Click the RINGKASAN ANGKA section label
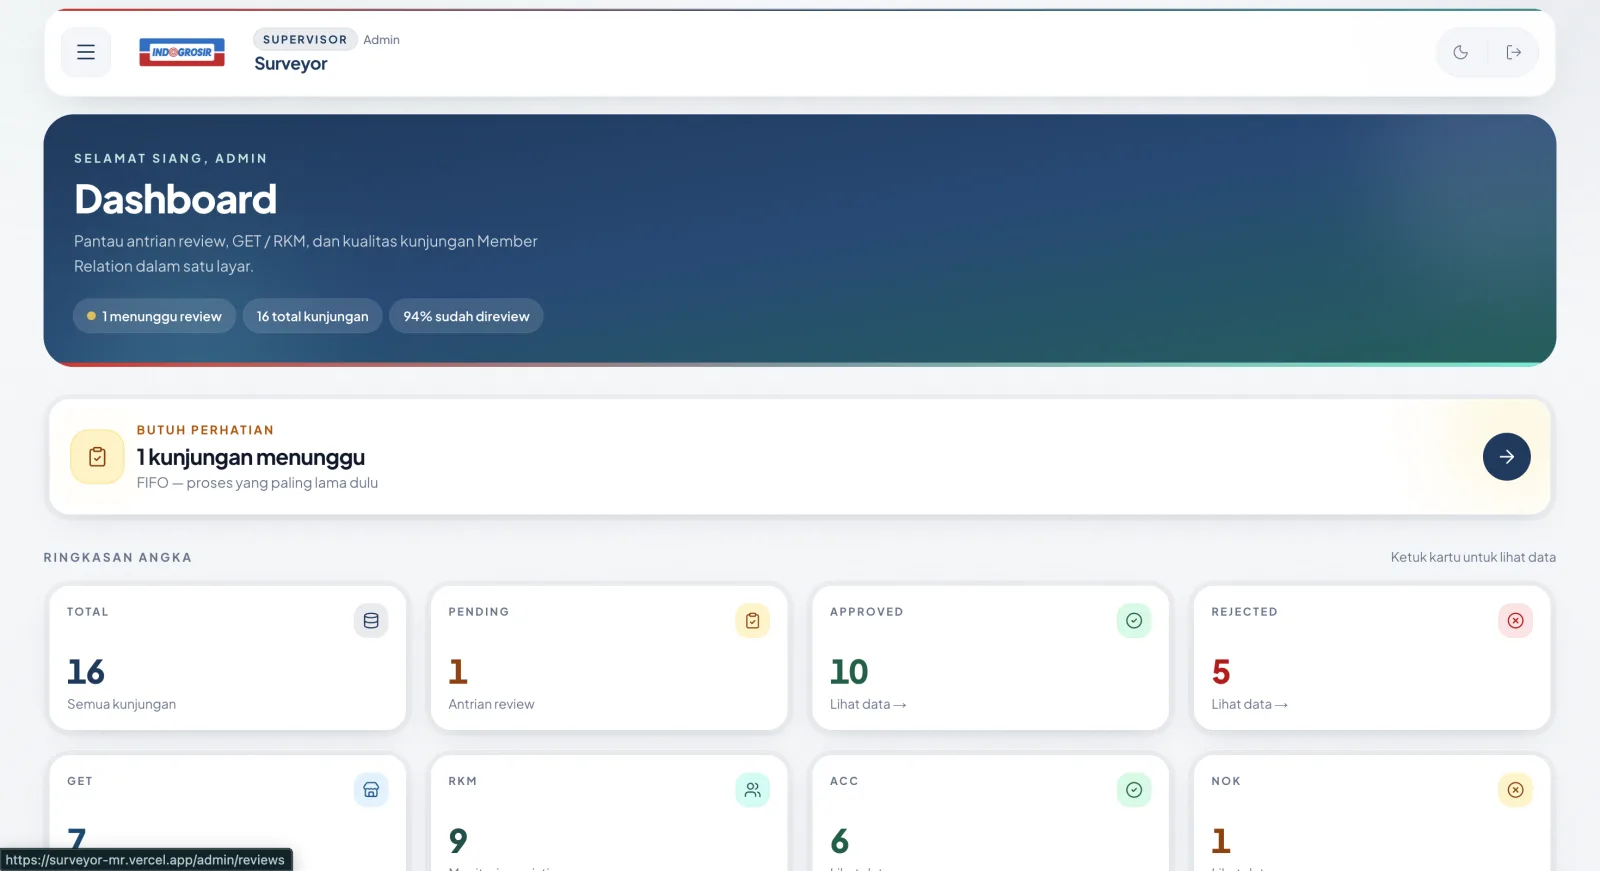 [118, 558]
